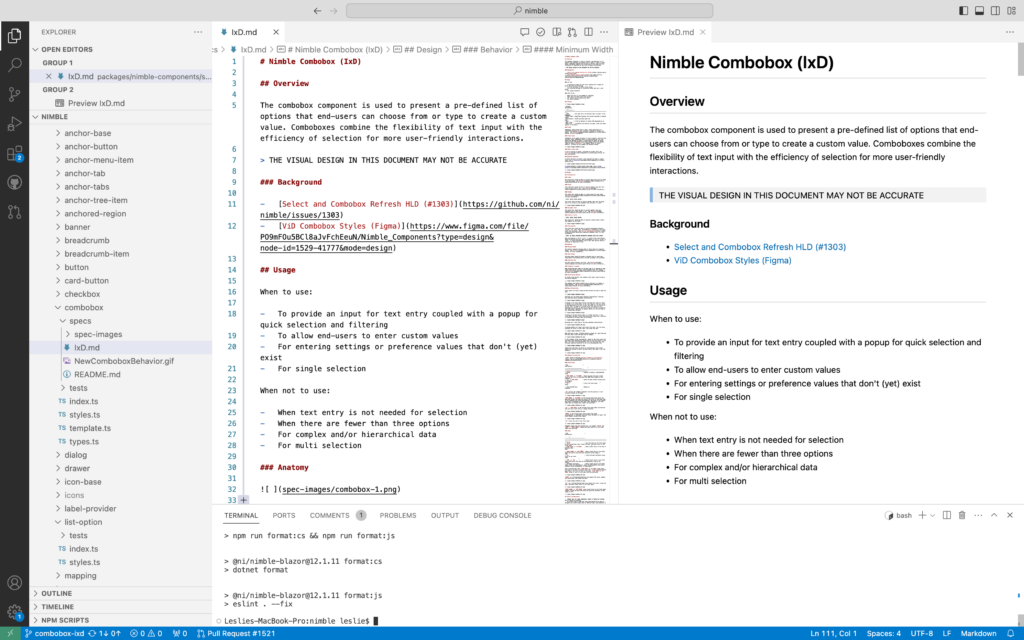1024x640 pixels.
Task: Open Explorer views and more actions ellipsis
Action: click(x=198, y=32)
